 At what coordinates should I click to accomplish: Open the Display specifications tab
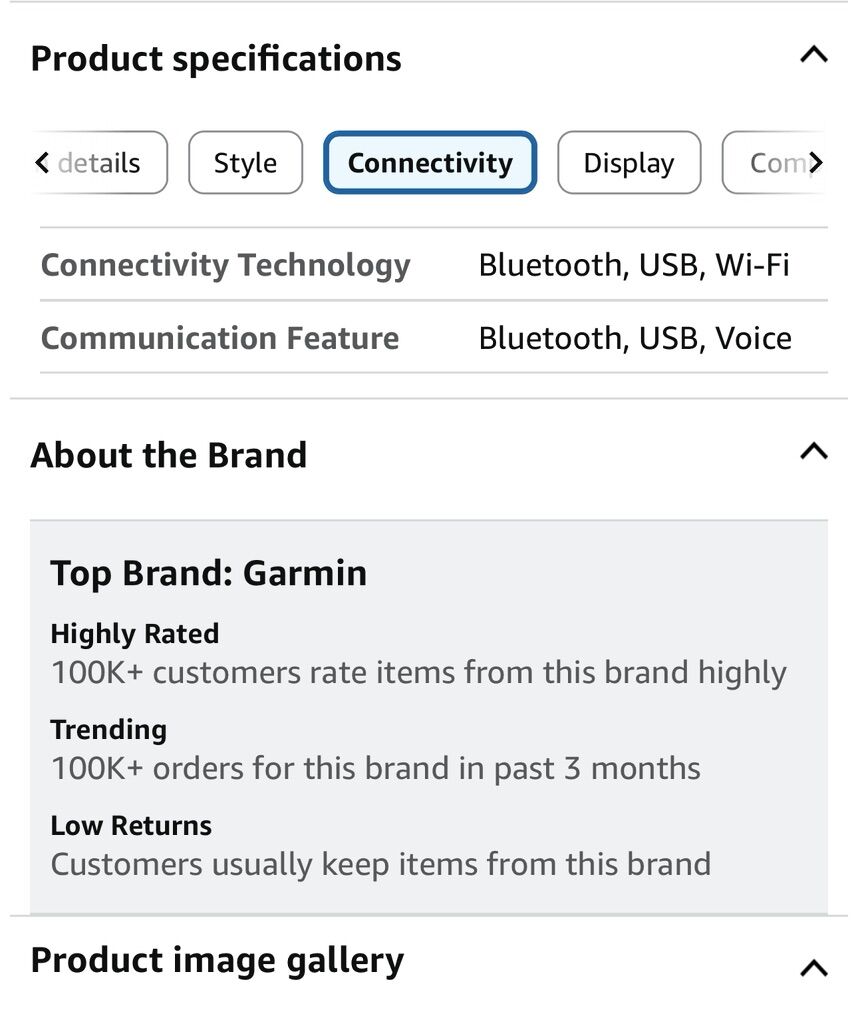click(628, 163)
